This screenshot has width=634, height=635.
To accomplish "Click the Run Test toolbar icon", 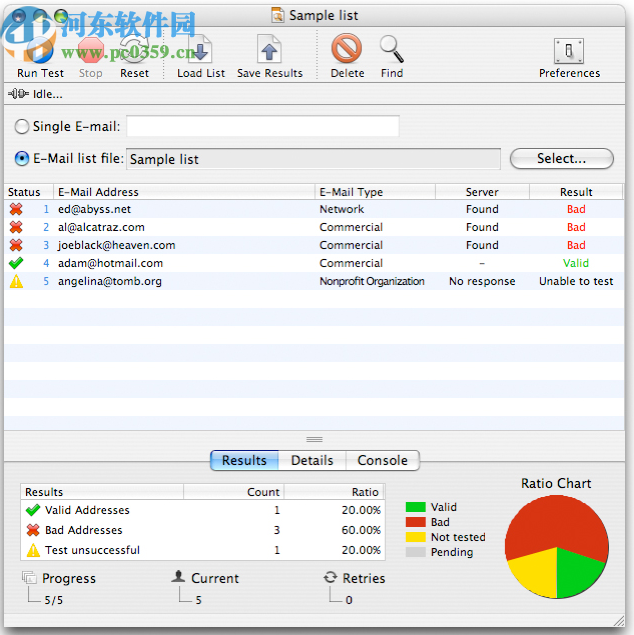I will (40, 49).
